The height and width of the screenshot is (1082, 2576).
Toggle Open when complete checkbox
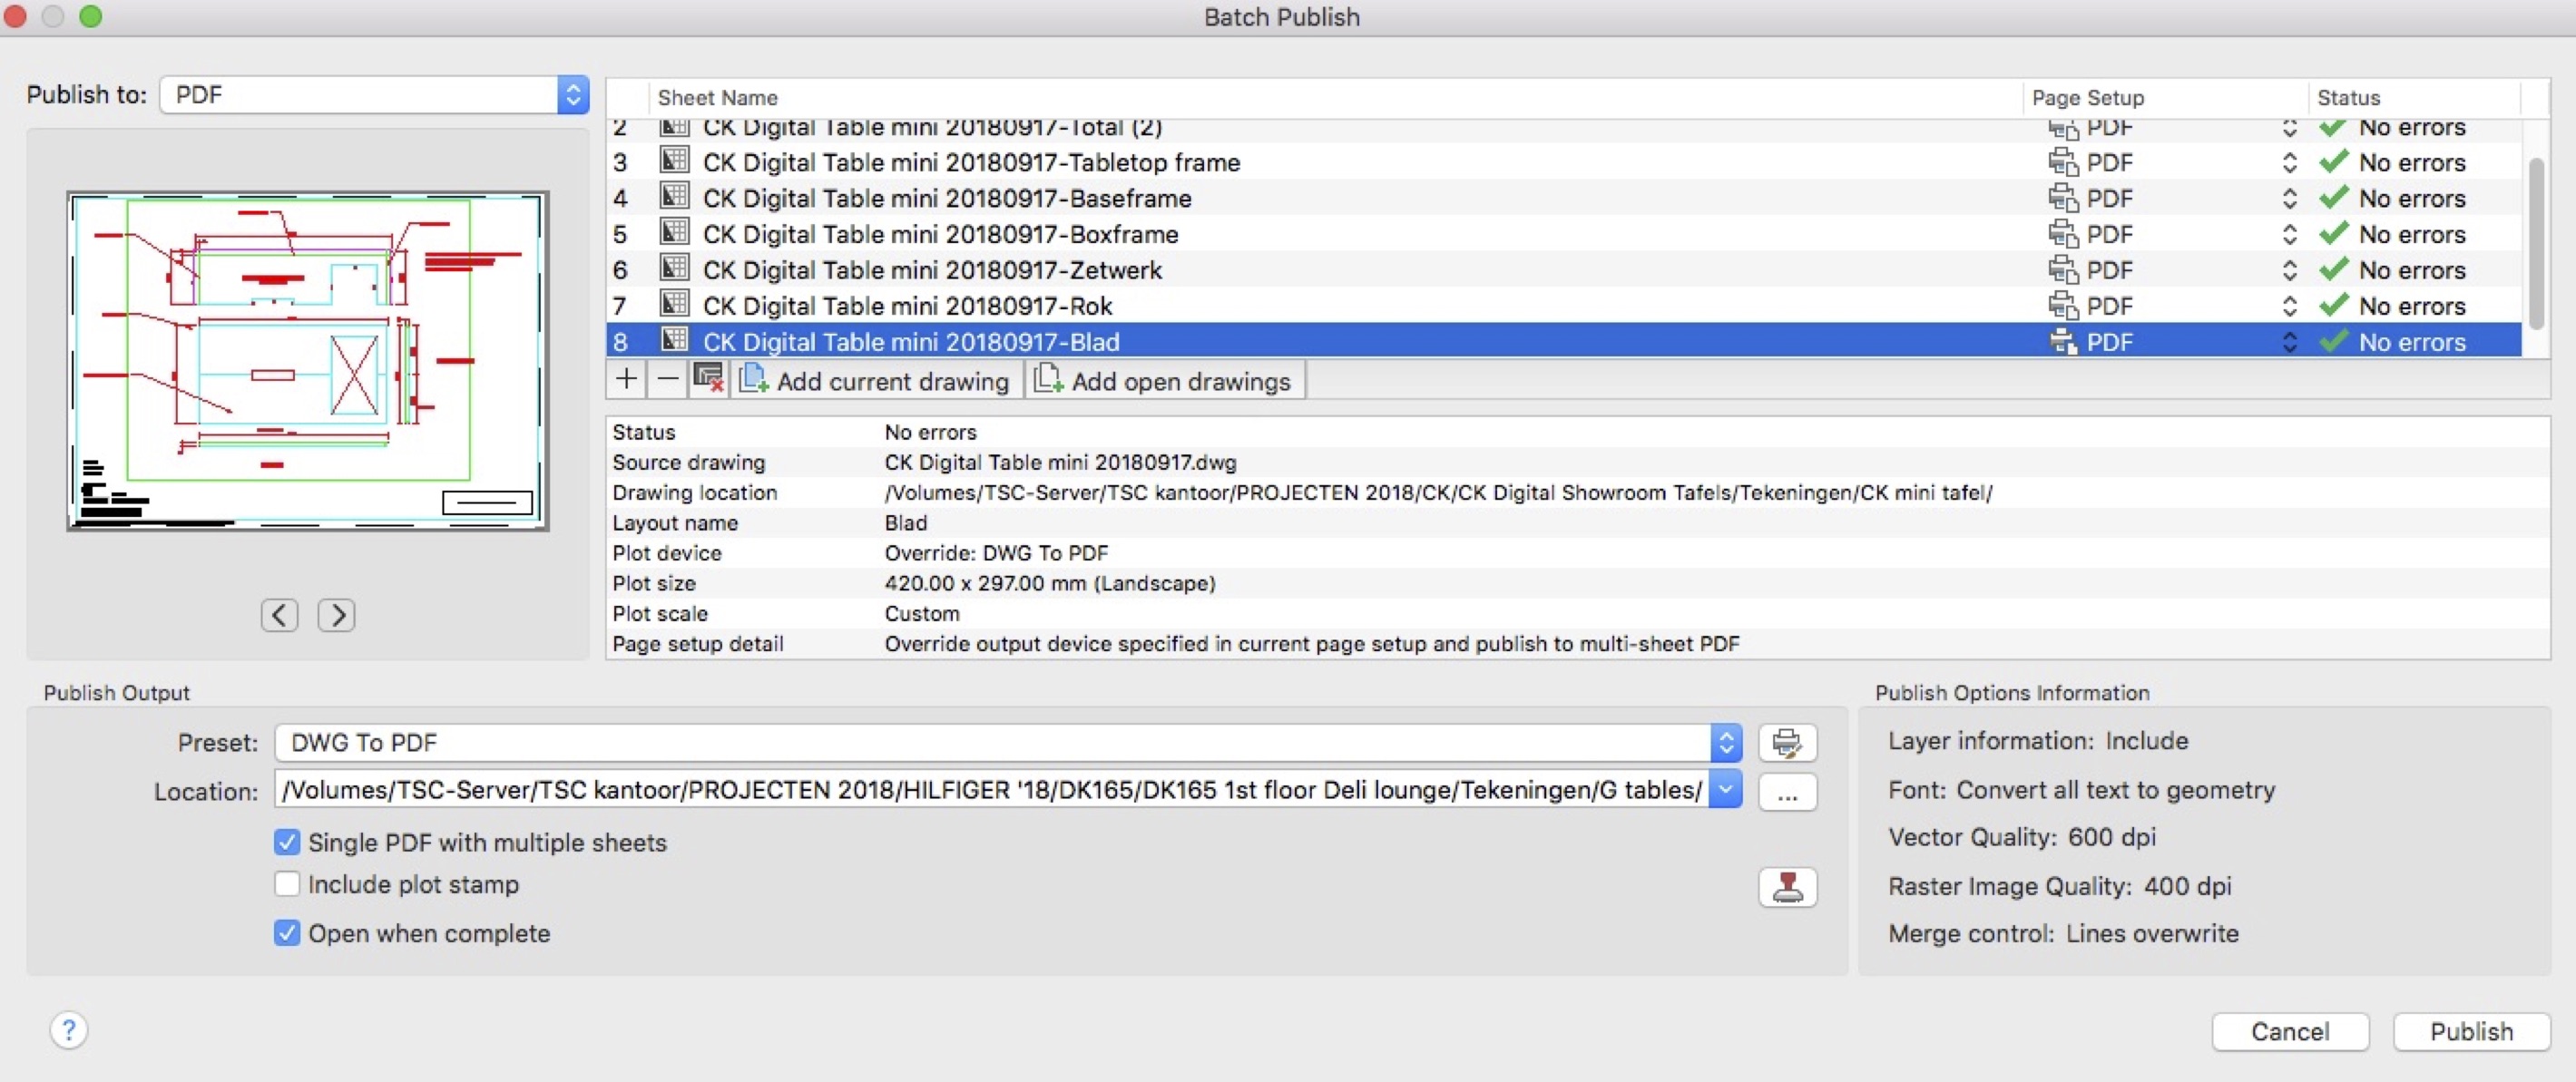(x=287, y=933)
